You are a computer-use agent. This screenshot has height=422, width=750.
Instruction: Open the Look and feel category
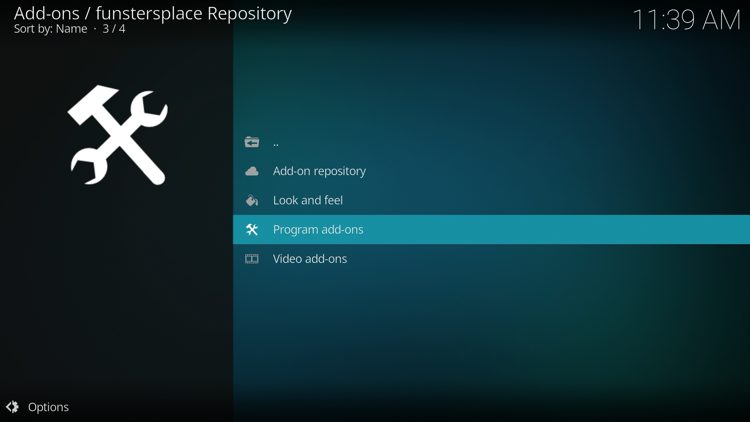pos(308,200)
